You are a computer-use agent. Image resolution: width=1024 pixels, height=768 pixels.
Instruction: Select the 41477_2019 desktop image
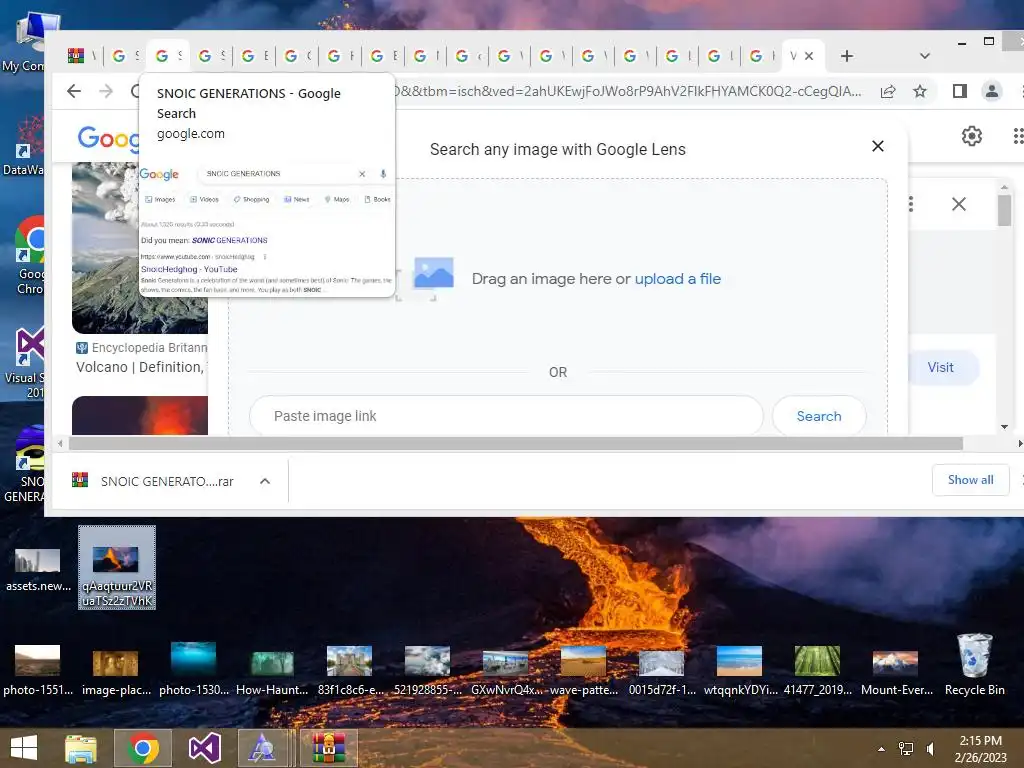pyautogui.click(x=817, y=669)
